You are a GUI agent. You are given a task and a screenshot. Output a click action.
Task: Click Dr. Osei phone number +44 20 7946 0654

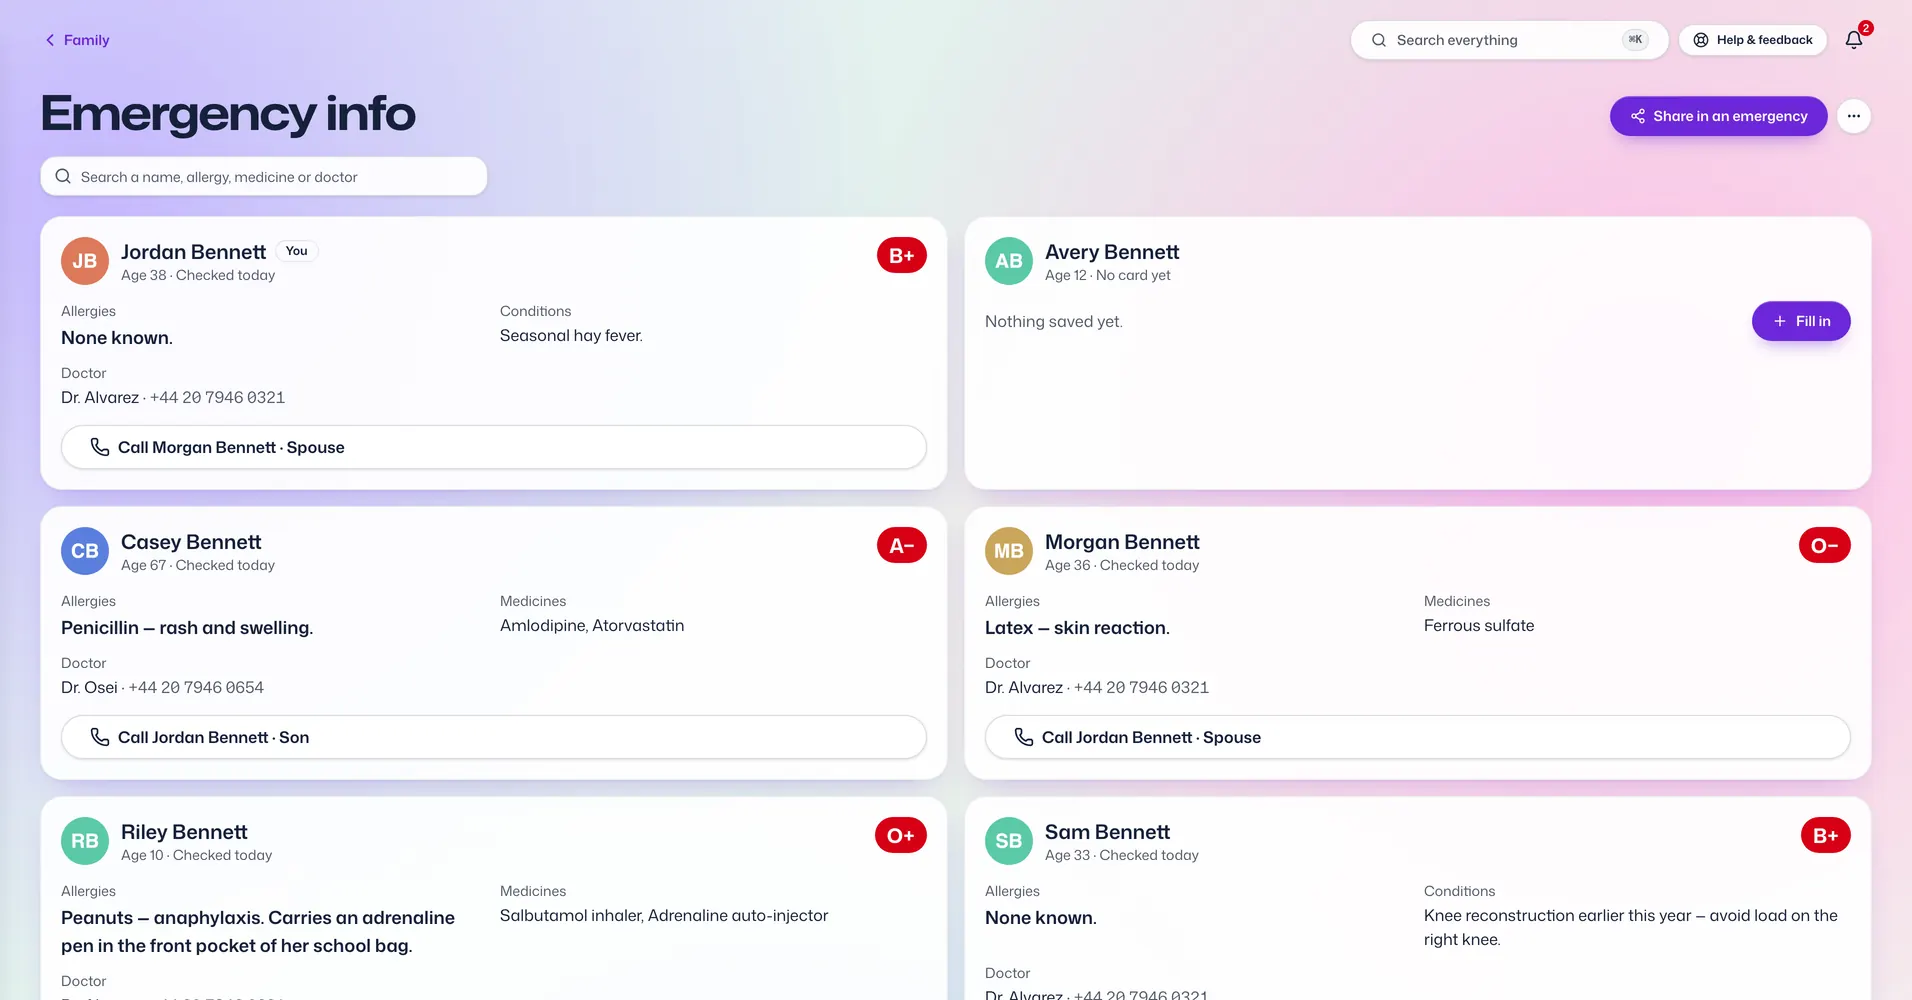click(196, 687)
